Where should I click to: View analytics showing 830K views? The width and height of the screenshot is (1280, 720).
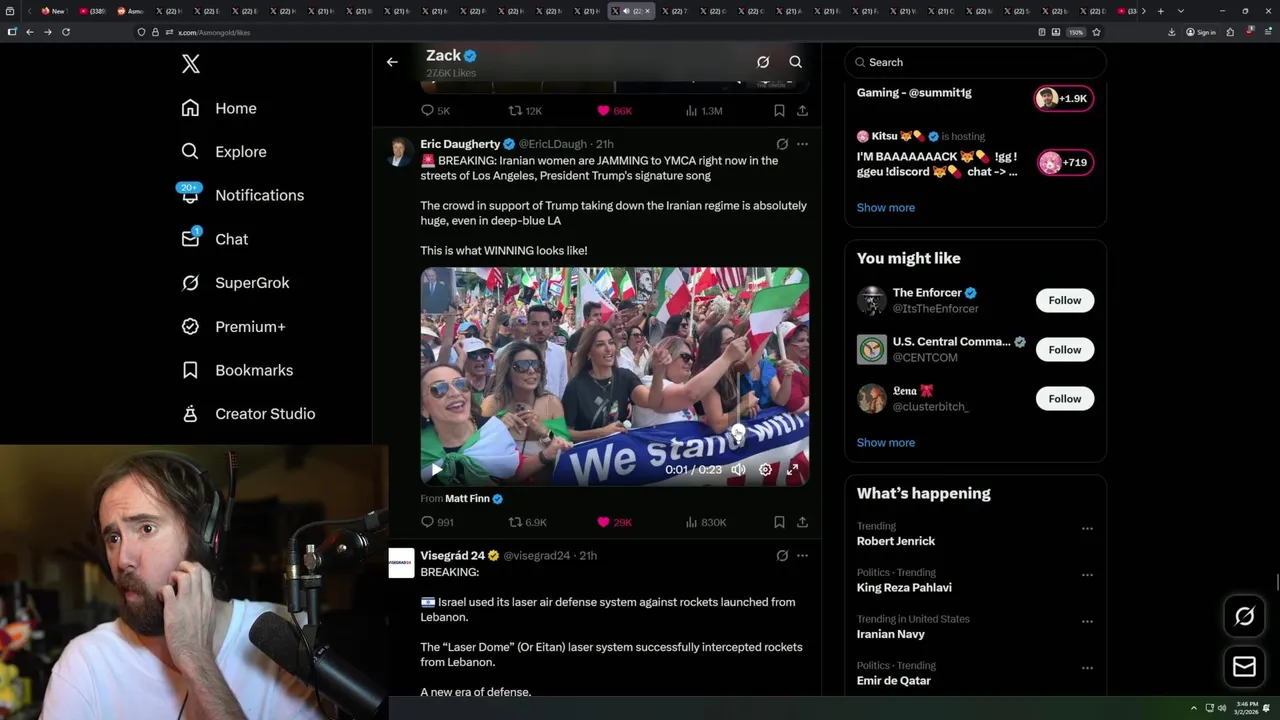706,522
